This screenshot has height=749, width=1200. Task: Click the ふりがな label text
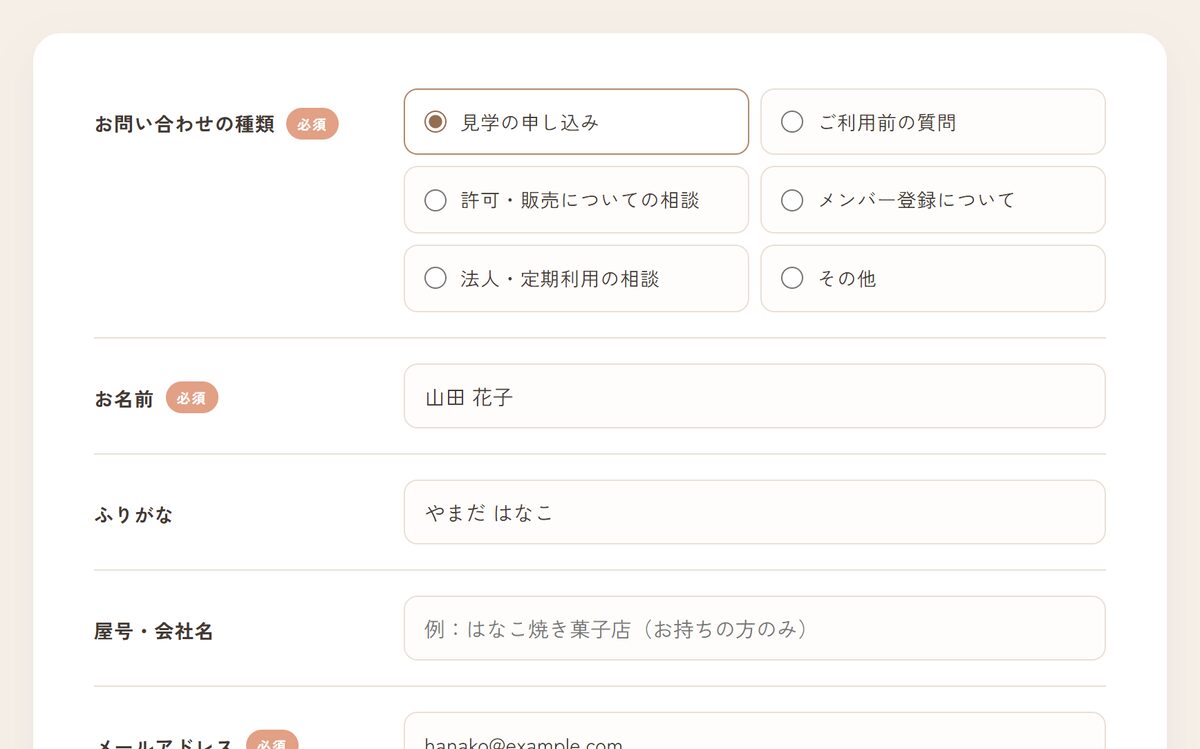134,515
